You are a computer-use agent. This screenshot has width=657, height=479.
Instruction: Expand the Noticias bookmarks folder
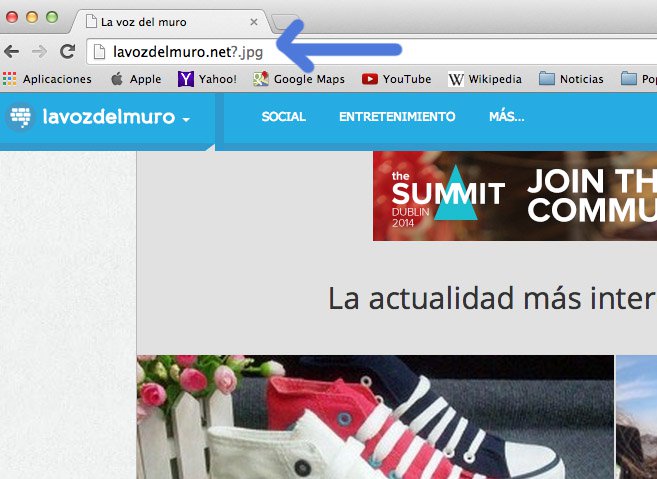pyautogui.click(x=571, y=79)
